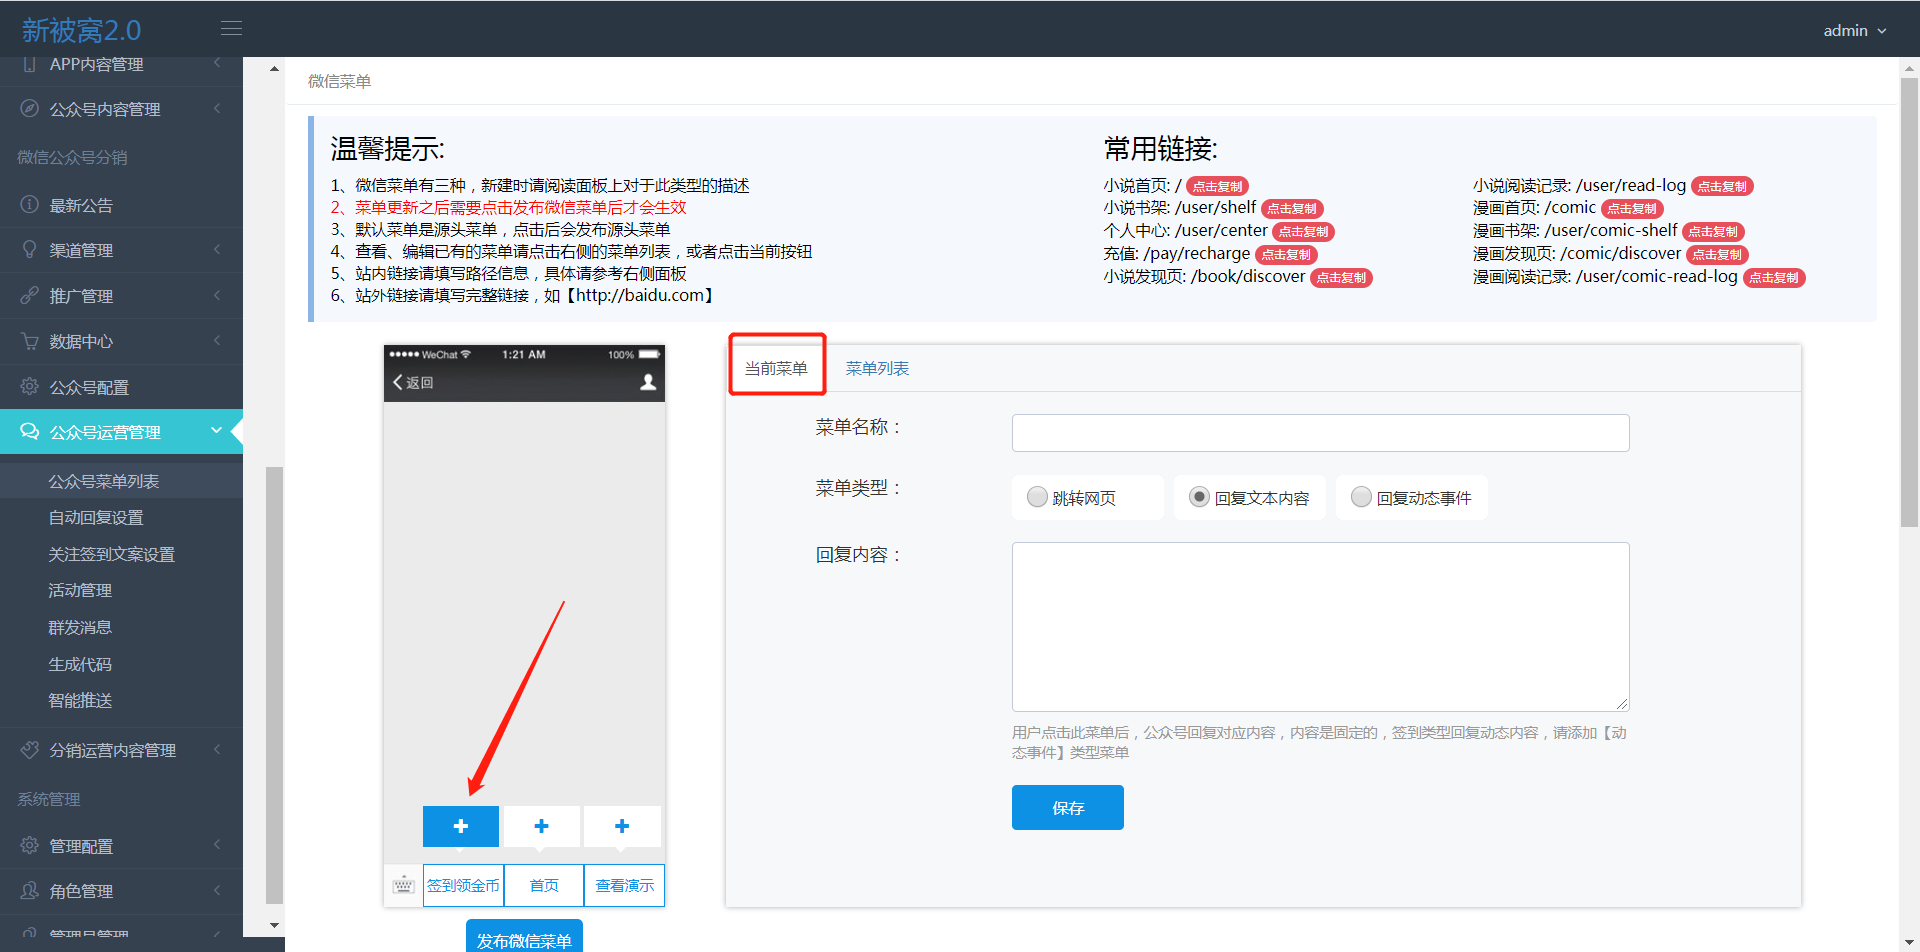The width and height of the screenshot is (1920, 952).
Task: Focus the 回复内容 text area
Action: coord(1320,626)
